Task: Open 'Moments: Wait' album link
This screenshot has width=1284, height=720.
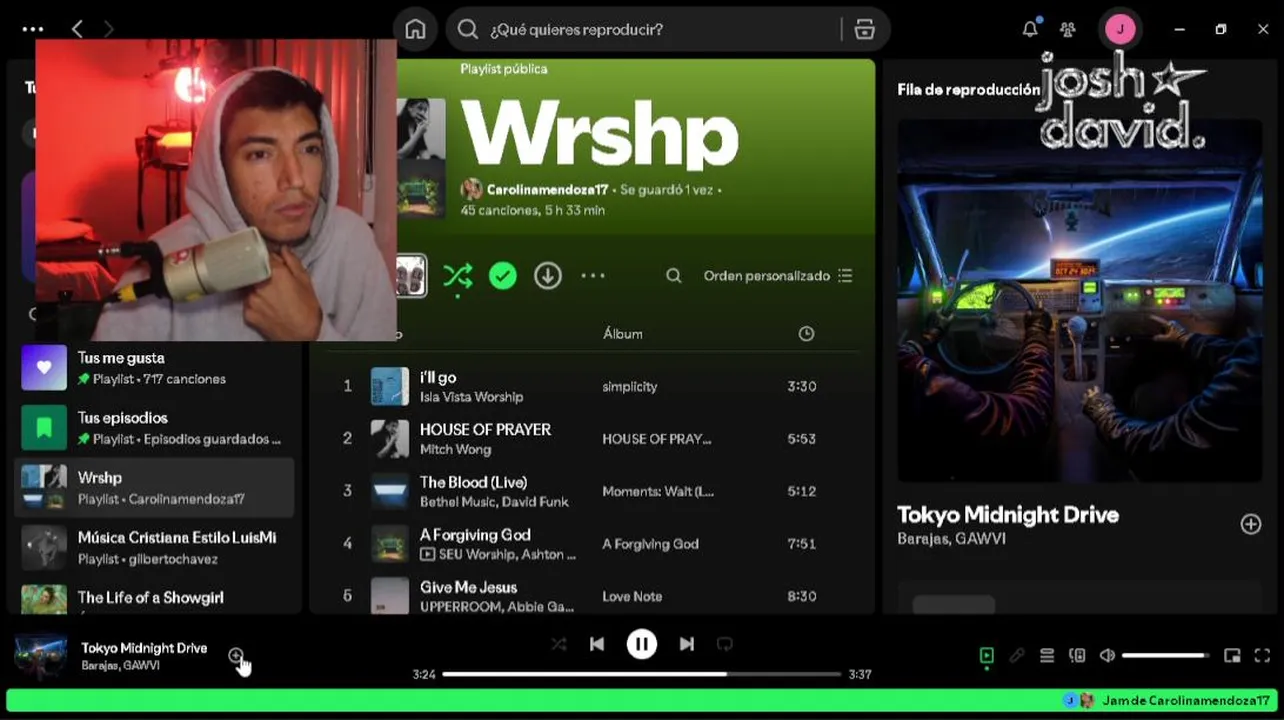Action: coord(658,491)
